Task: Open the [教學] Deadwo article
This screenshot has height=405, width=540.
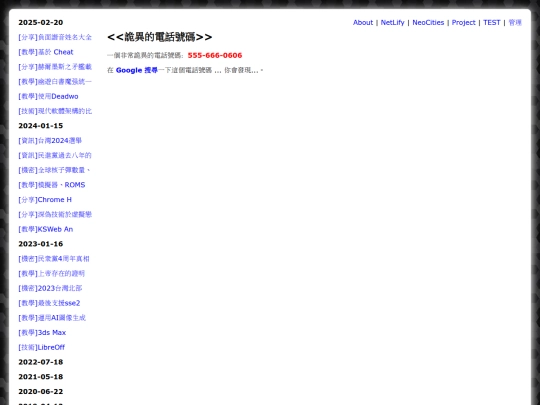Action: pos(48,96)
